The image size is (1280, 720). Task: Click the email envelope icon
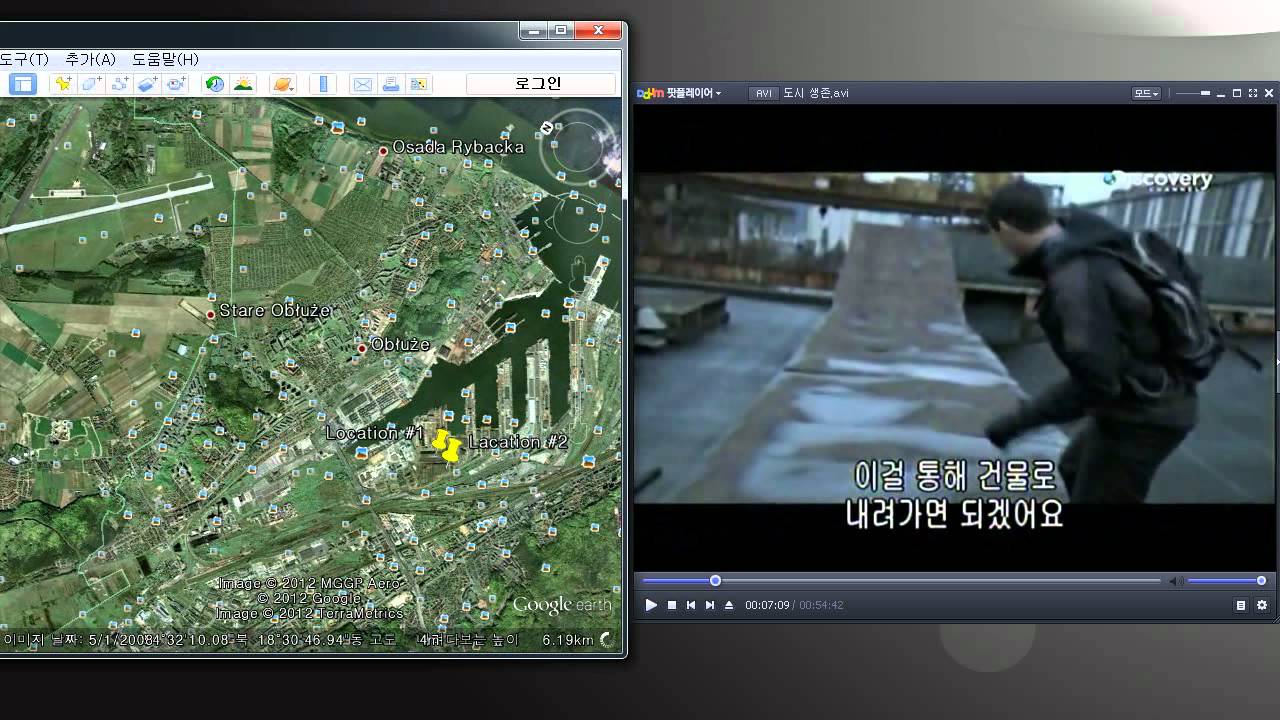(362, 84)
